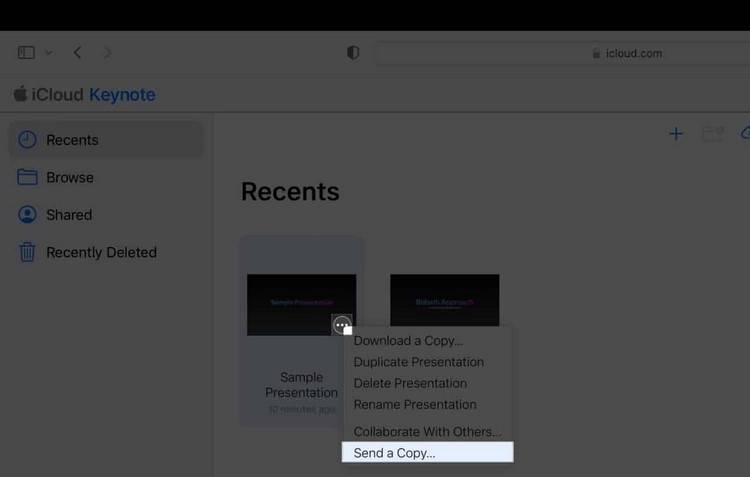The image size is (750, 477).
Task: Open the privacy shield report icon
Action: (x=353, y=53)
